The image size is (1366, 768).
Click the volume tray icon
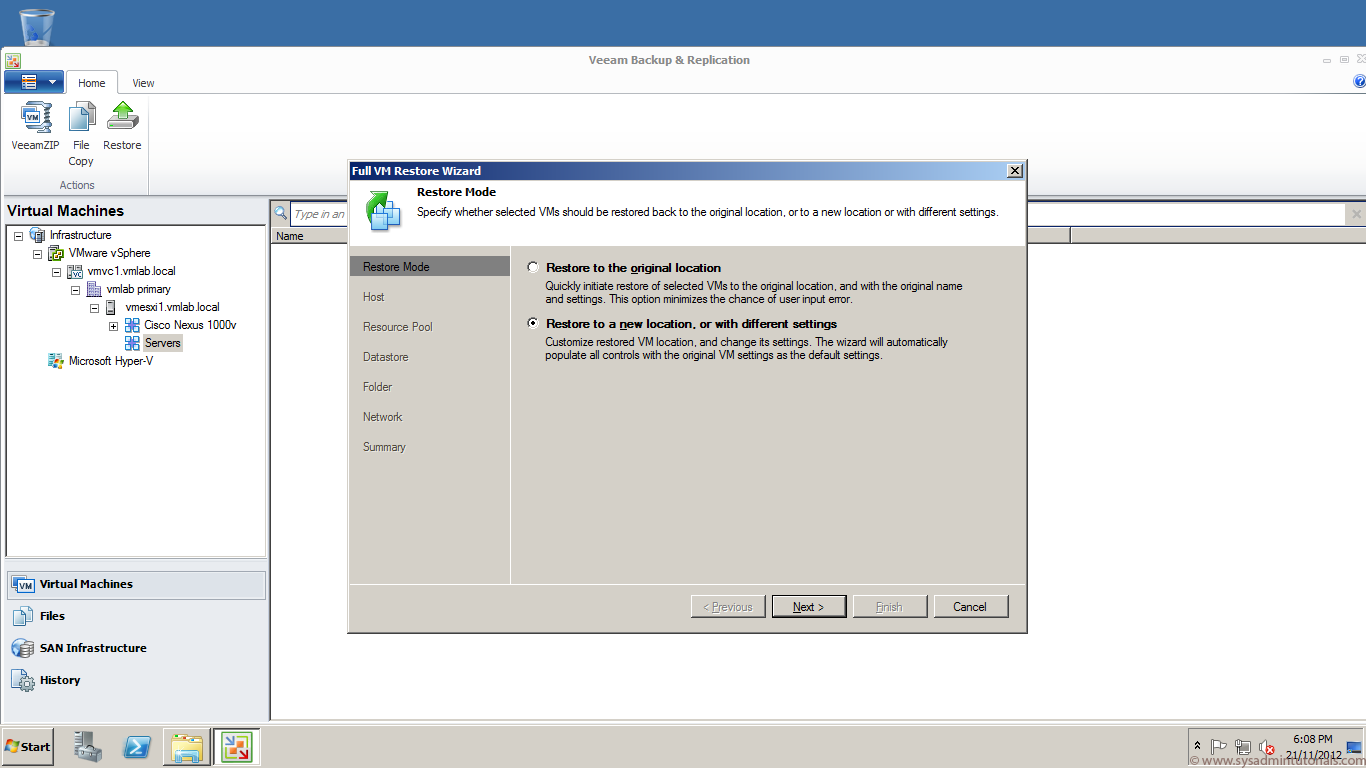pyautogui.click(x=1267, y=748)
